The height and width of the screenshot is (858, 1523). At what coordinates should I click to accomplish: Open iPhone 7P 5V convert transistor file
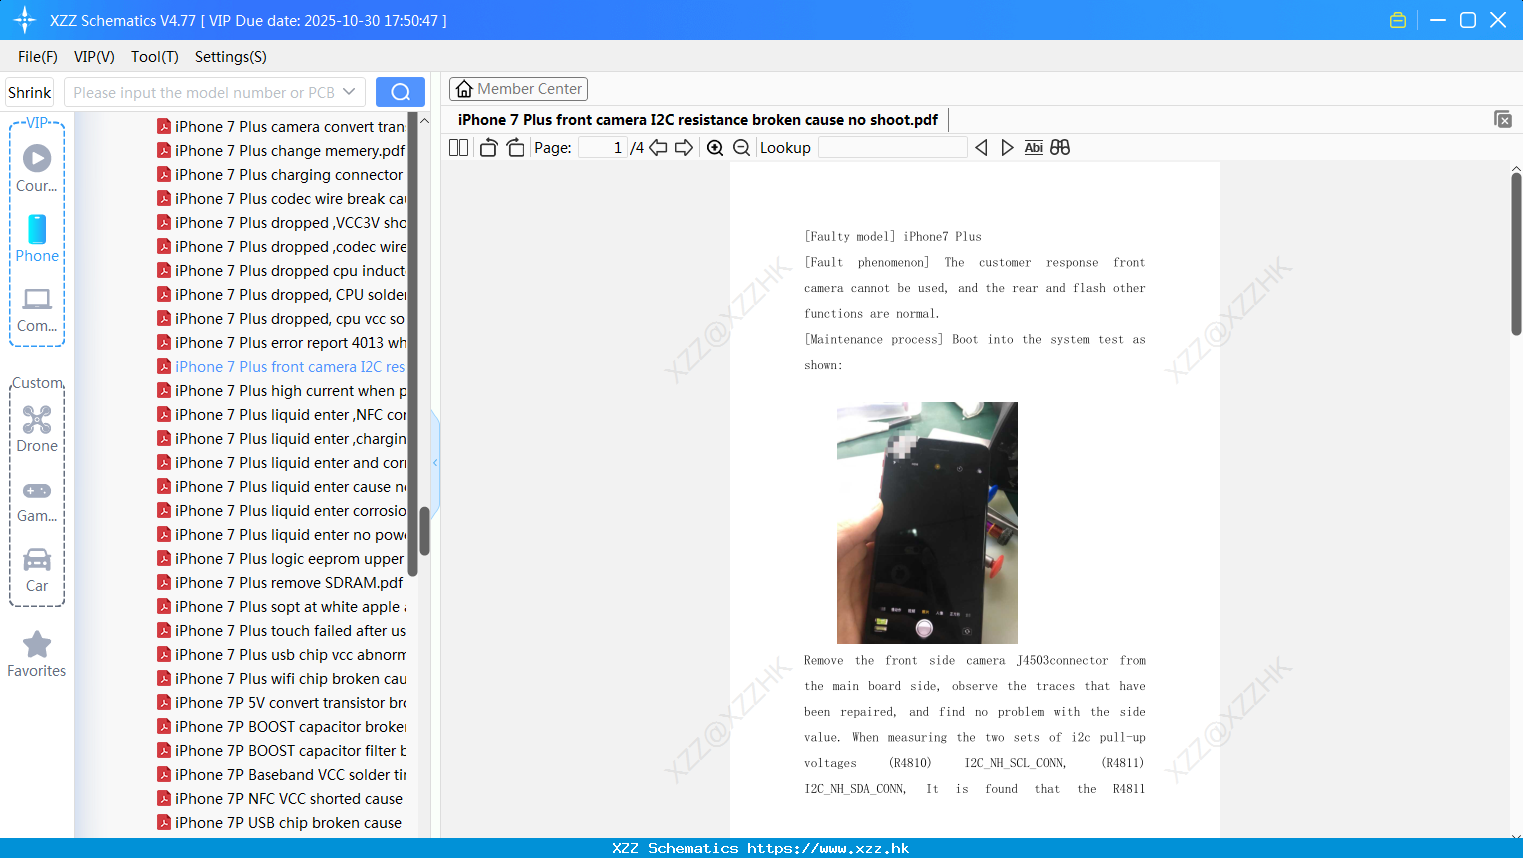click(x=281, y=703)
